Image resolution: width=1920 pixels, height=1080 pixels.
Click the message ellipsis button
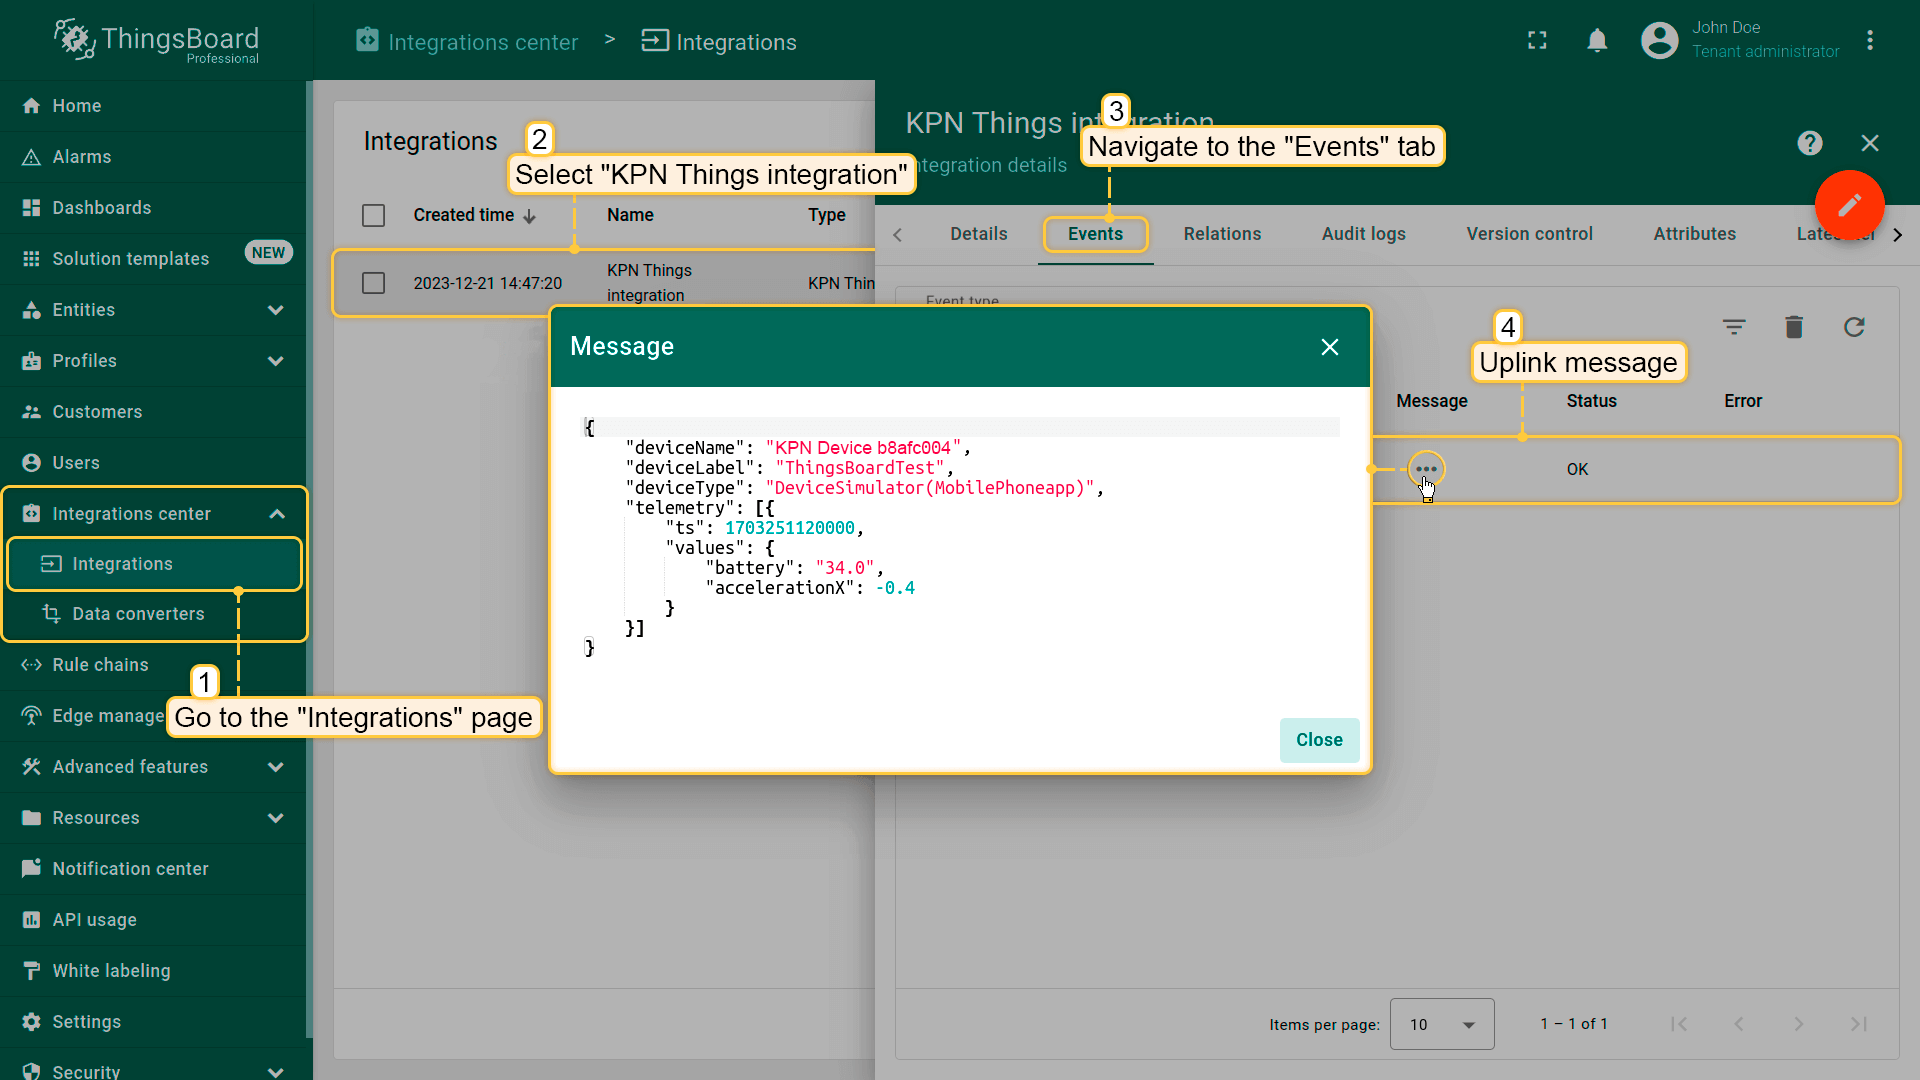1426,469
